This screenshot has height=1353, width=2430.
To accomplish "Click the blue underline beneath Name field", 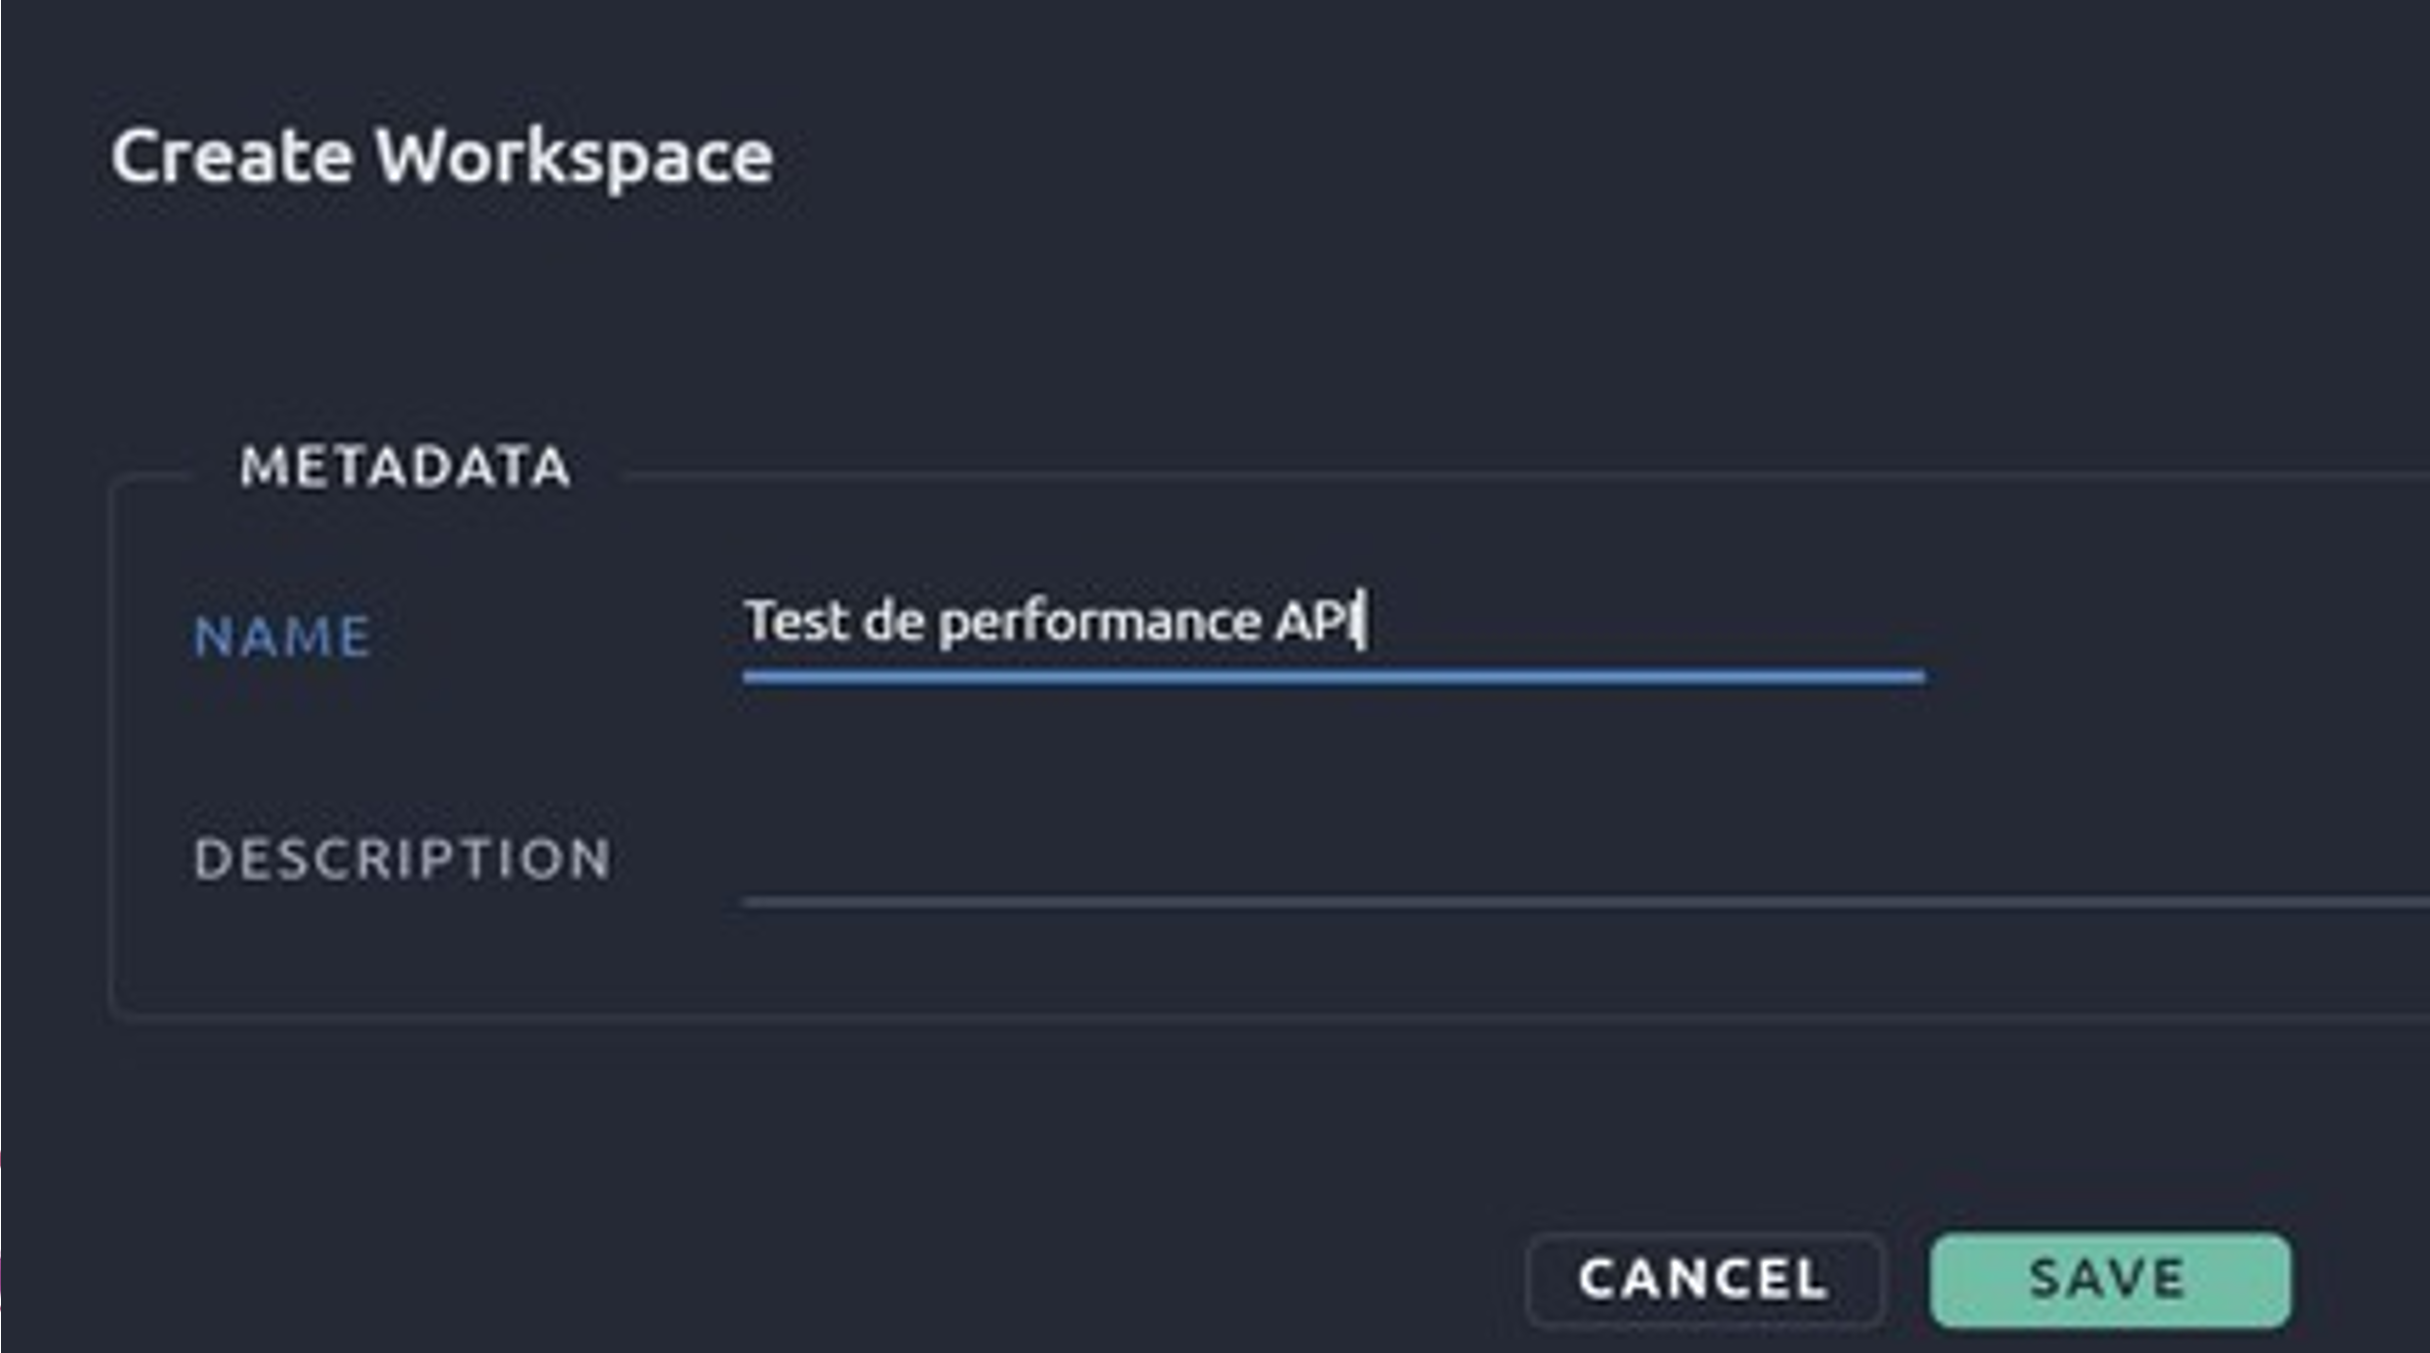I will tap(1333, 677).
